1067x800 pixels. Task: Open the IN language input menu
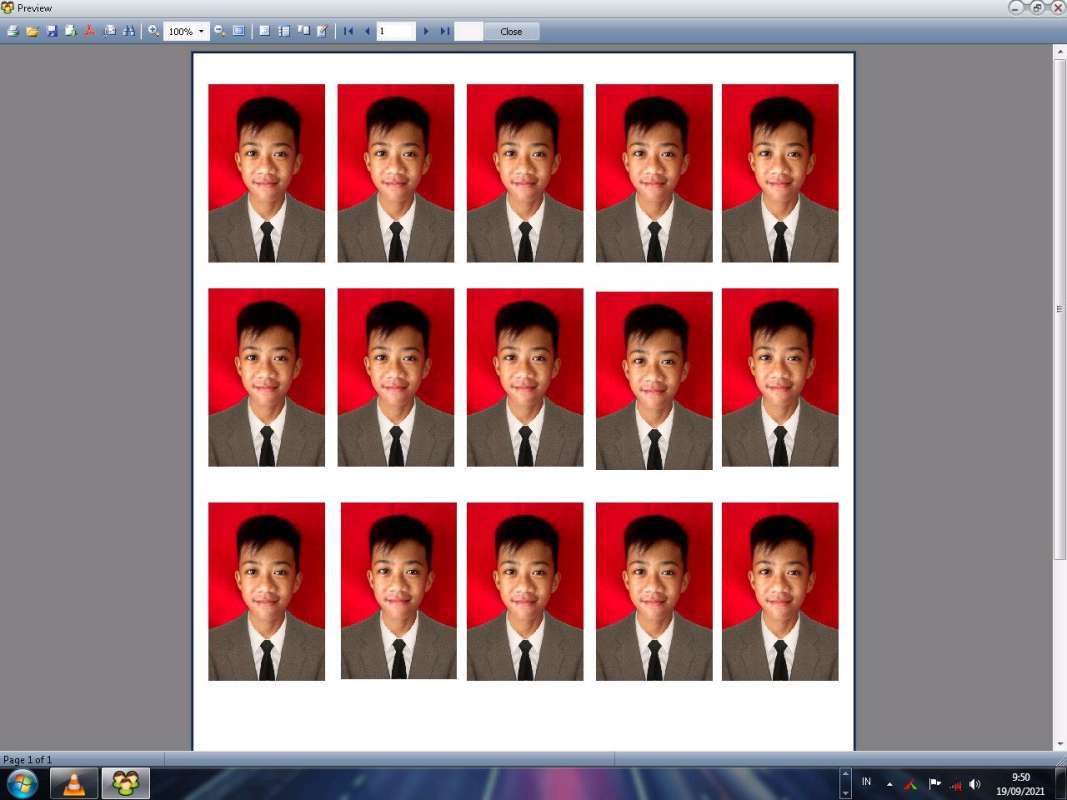[x=866, y=783]
